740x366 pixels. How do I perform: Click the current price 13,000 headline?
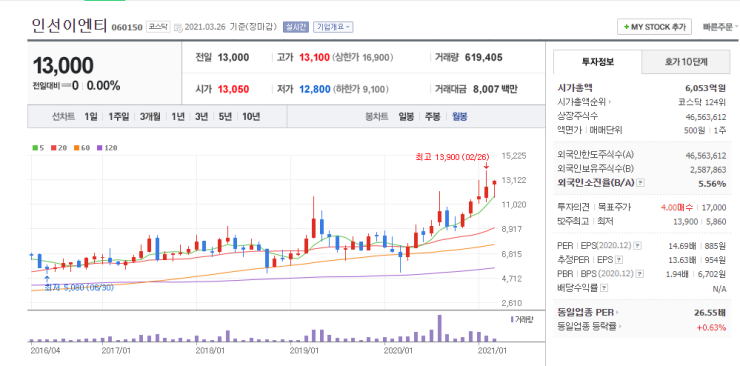tap(63, 66)
